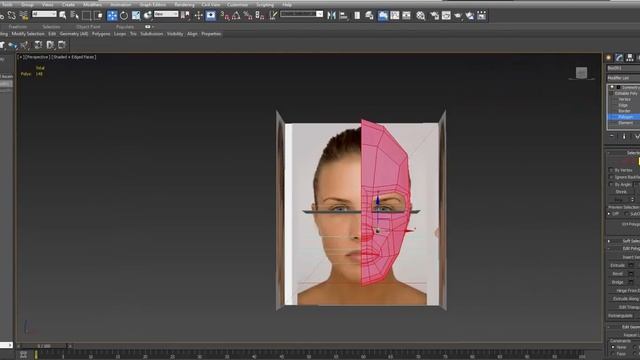This screenshot has width=640, height=360.
Task: Click the Retriangulate button
Action: tap(620, 316)
